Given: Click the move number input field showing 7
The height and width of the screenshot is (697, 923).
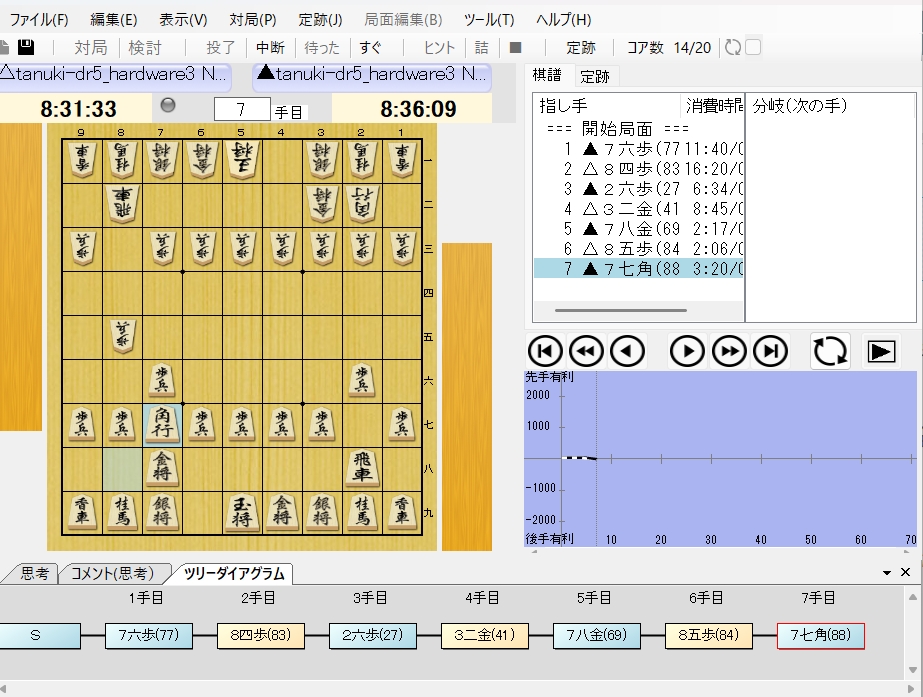Looking at the screenshot, I should 242,109.
